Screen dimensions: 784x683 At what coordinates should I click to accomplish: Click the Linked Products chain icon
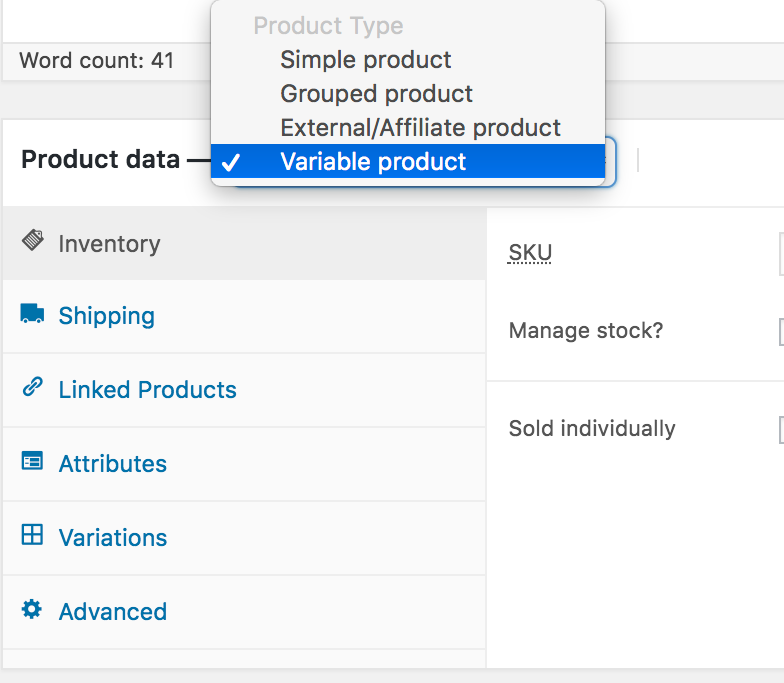pos(32,387)
